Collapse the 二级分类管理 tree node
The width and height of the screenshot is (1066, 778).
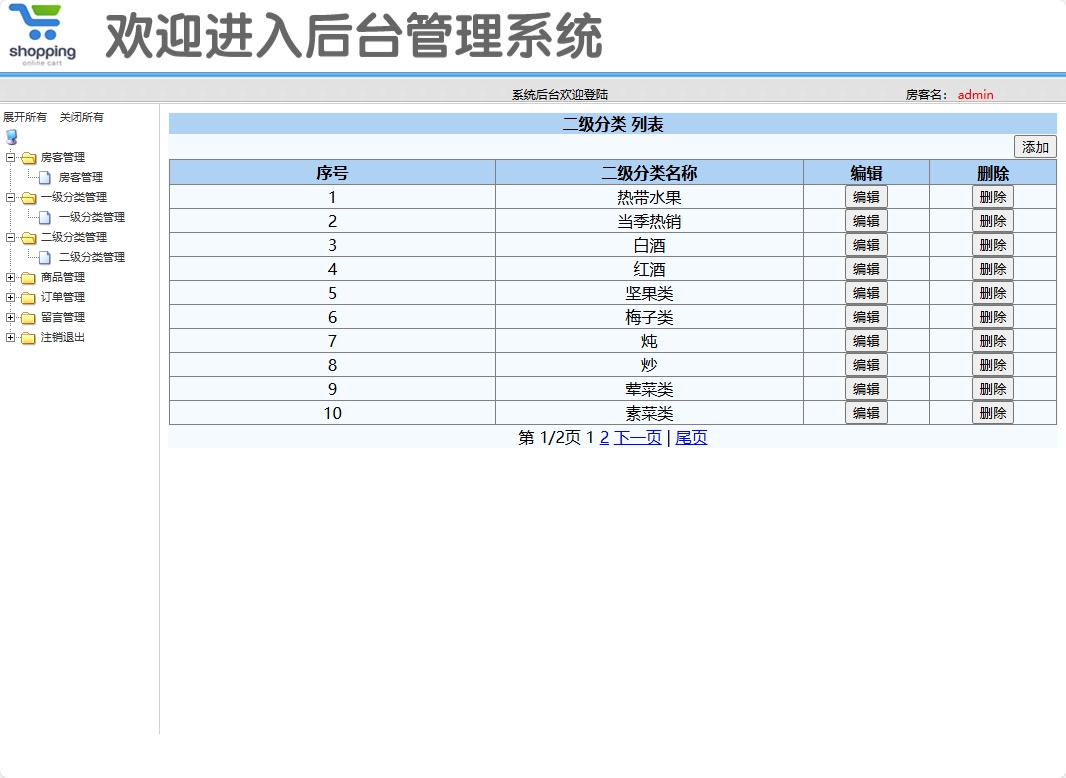click(10, 237)
